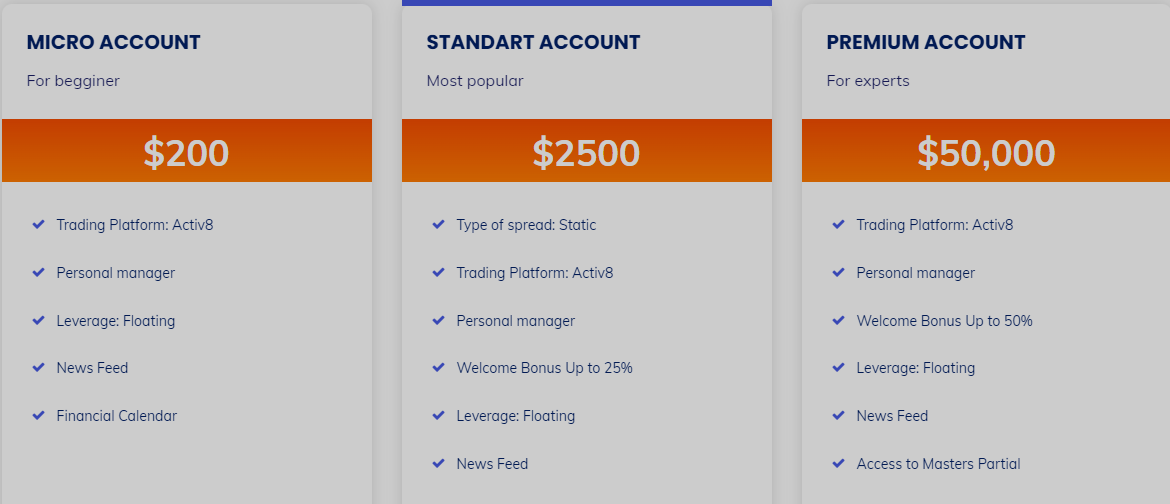Click checkmark beside Welcome Bonus Up to 50%
The image size is (1170, 504).
839,320
